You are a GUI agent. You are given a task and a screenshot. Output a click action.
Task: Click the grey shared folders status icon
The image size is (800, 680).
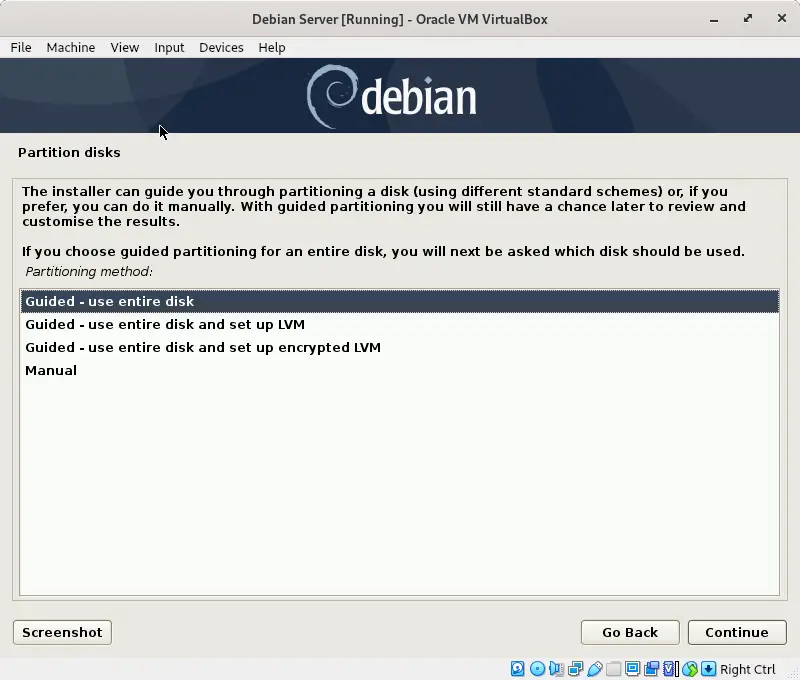pos(613,669)
